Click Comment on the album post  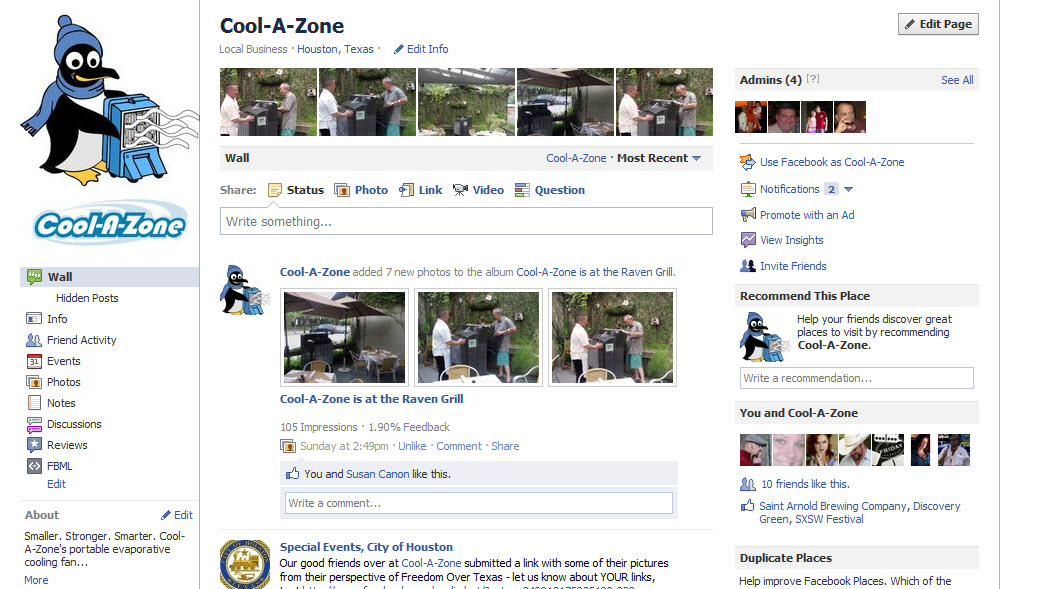tap(458, 446)
